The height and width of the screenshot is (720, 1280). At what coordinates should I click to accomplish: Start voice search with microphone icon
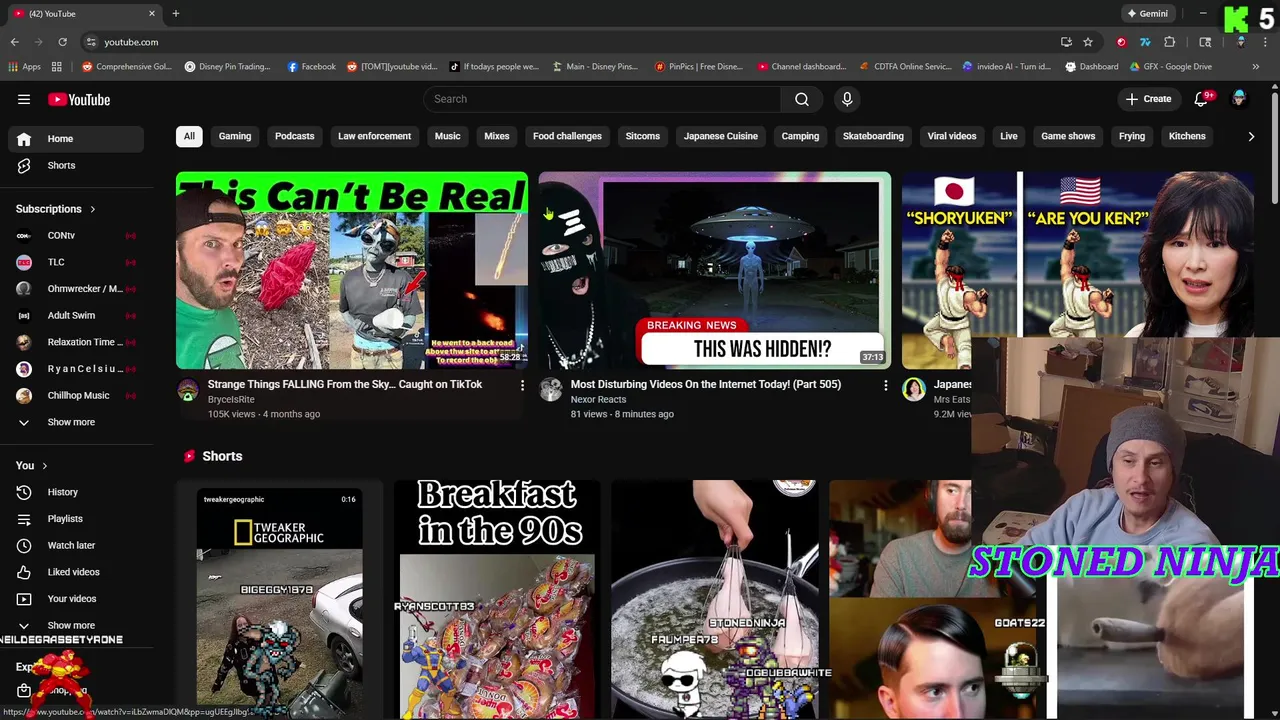(847, 99)
